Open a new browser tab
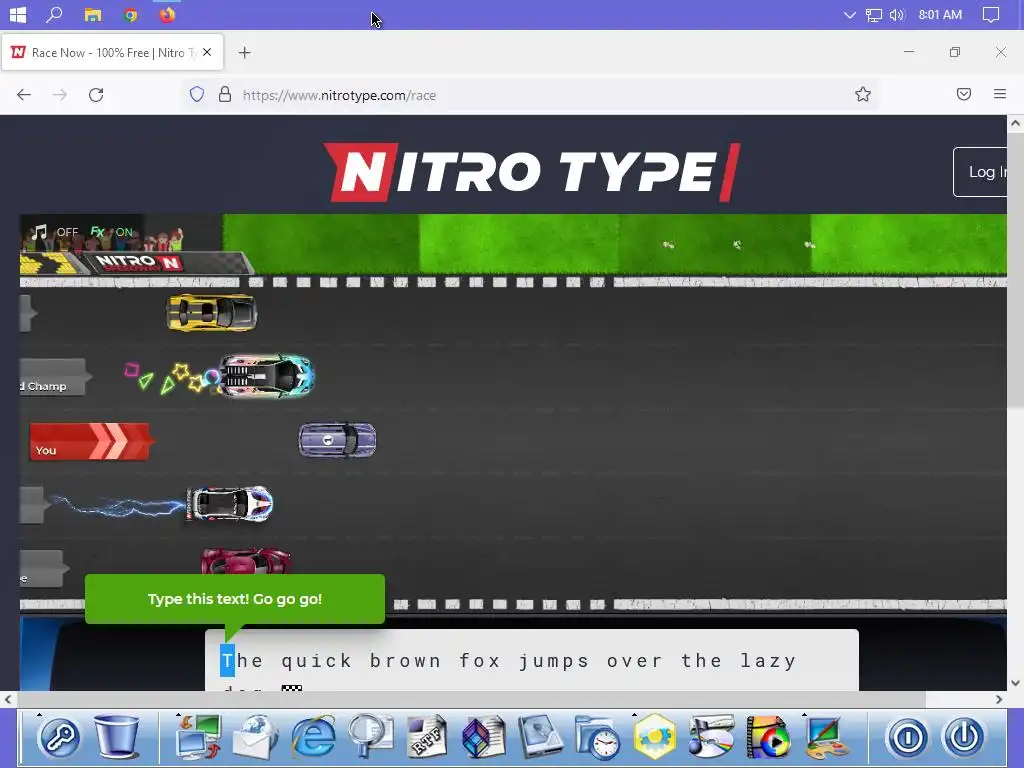Image resolution: width=1024 pixels, height=768 pixels. [x=244, y=53]
